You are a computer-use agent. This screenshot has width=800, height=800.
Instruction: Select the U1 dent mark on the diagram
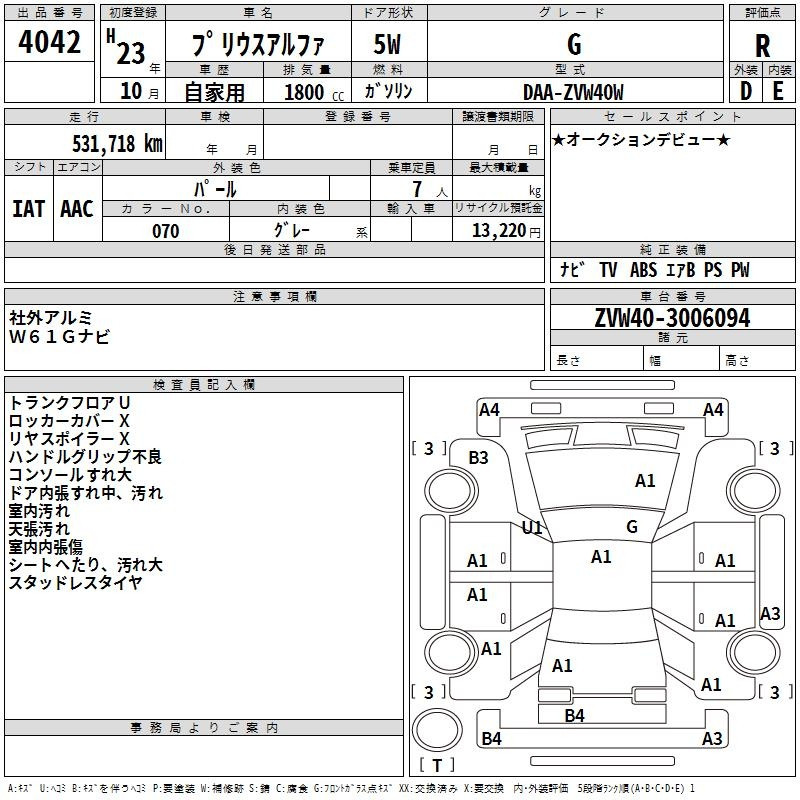point(532,527)
